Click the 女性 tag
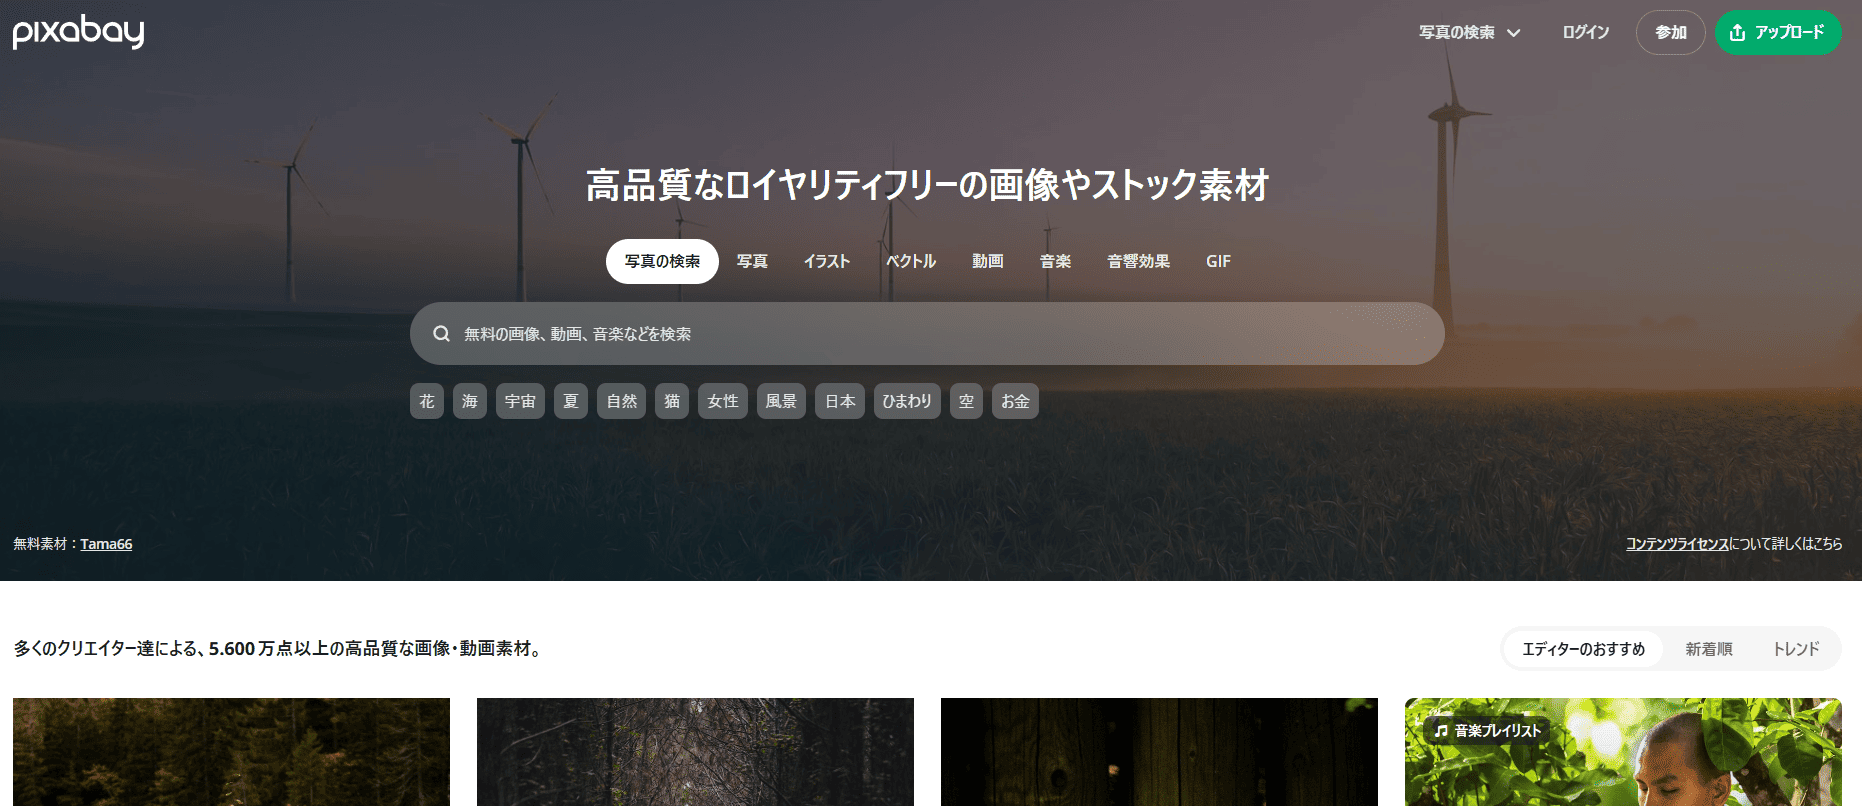 (x=723, y=401)
